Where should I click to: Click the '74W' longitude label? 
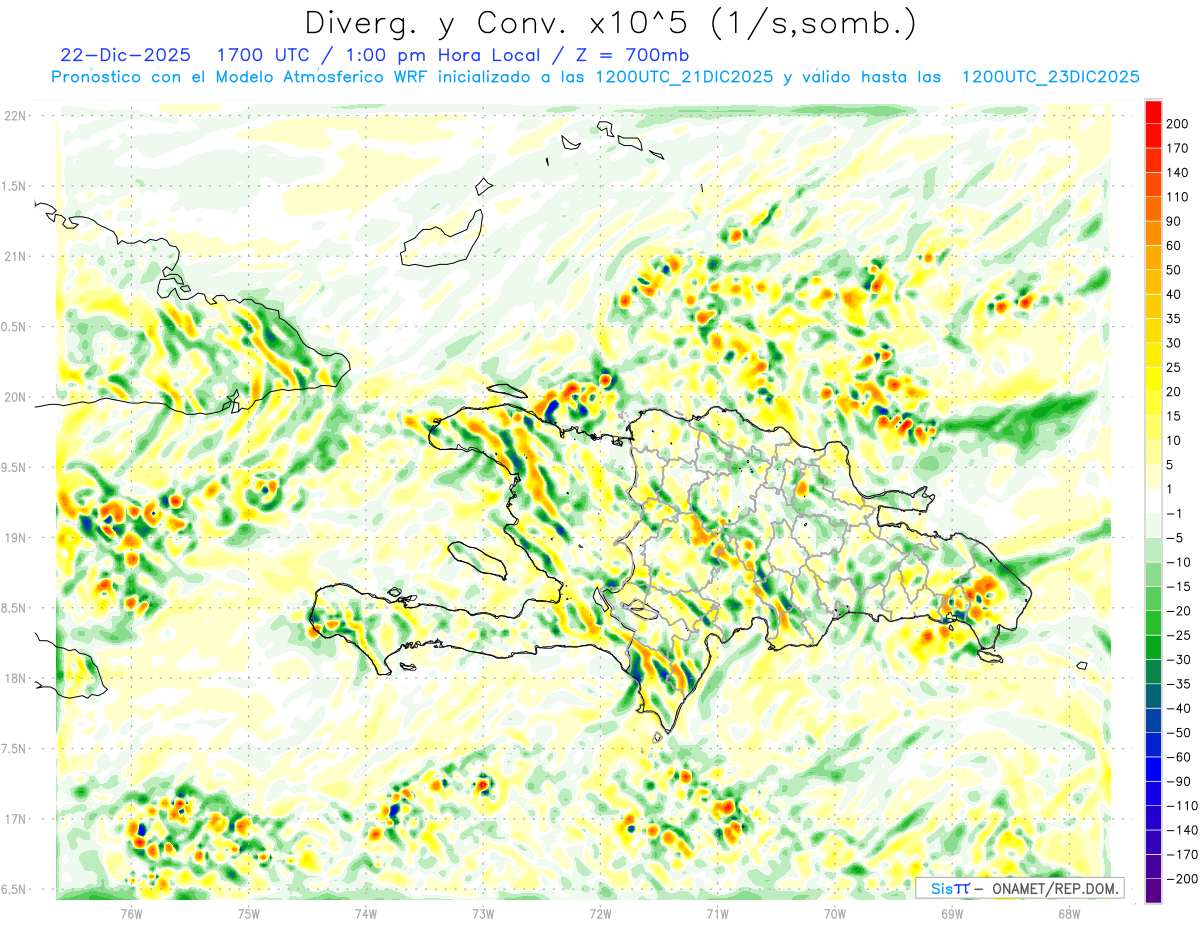(366, 912)
